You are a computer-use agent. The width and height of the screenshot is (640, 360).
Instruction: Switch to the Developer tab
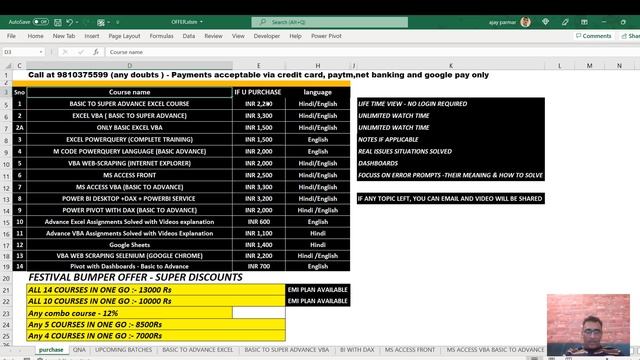tap(267, 36)
